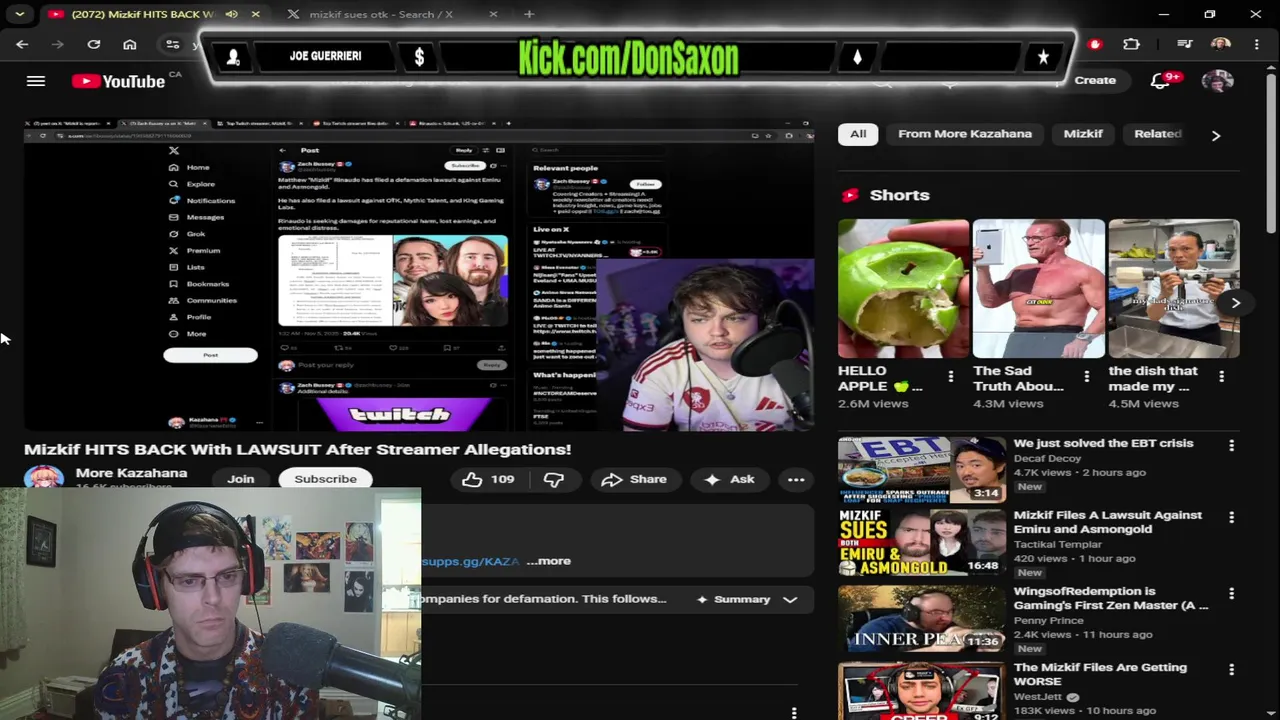Open HELLO APPLE short thumbnail
1280x720 pixels.
pos(903,289)
